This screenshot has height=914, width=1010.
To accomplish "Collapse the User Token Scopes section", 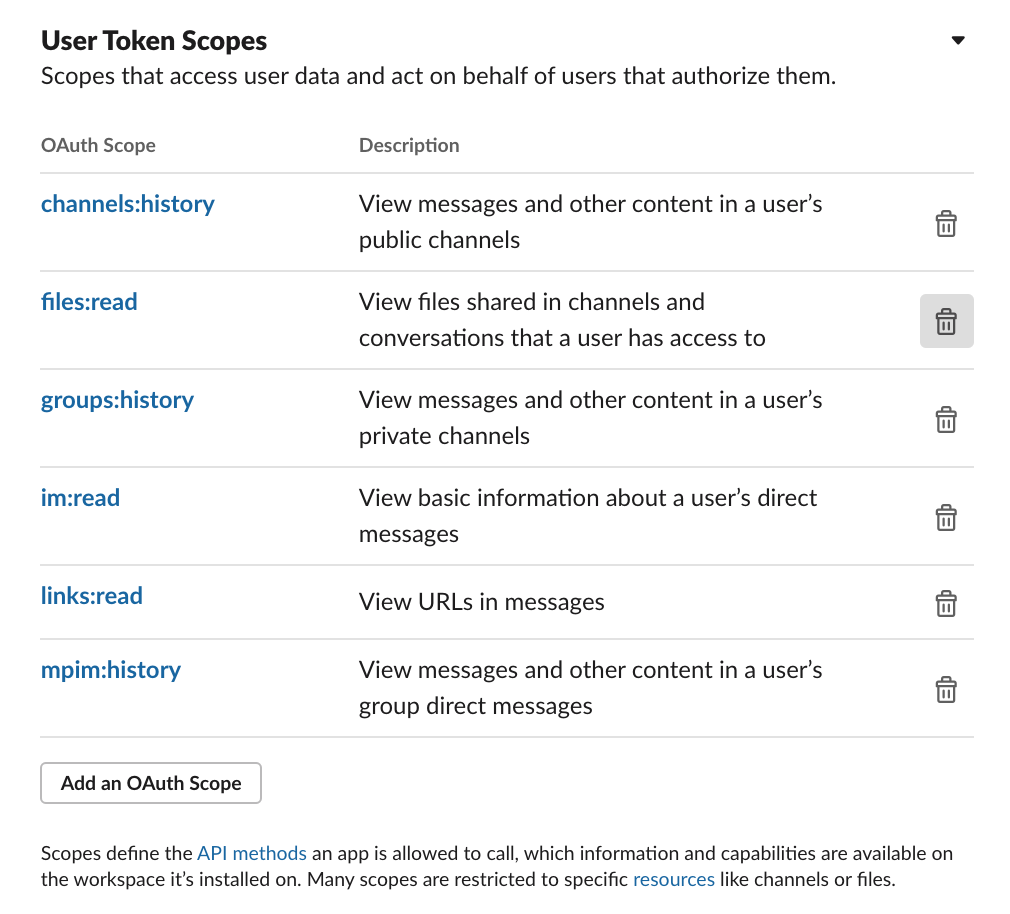I will click(x=957, y=40).
